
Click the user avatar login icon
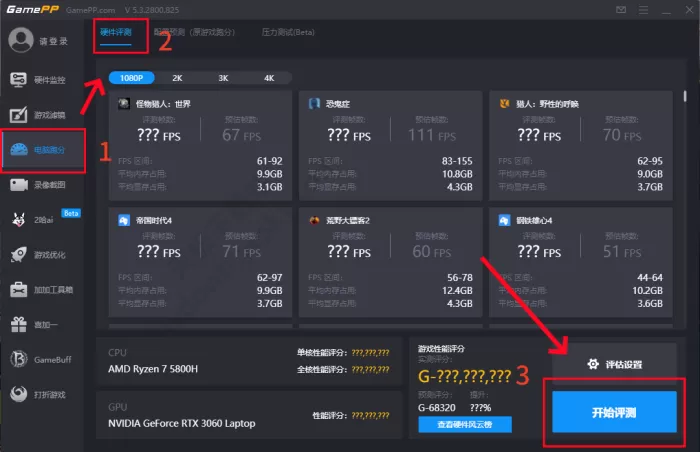21,40
